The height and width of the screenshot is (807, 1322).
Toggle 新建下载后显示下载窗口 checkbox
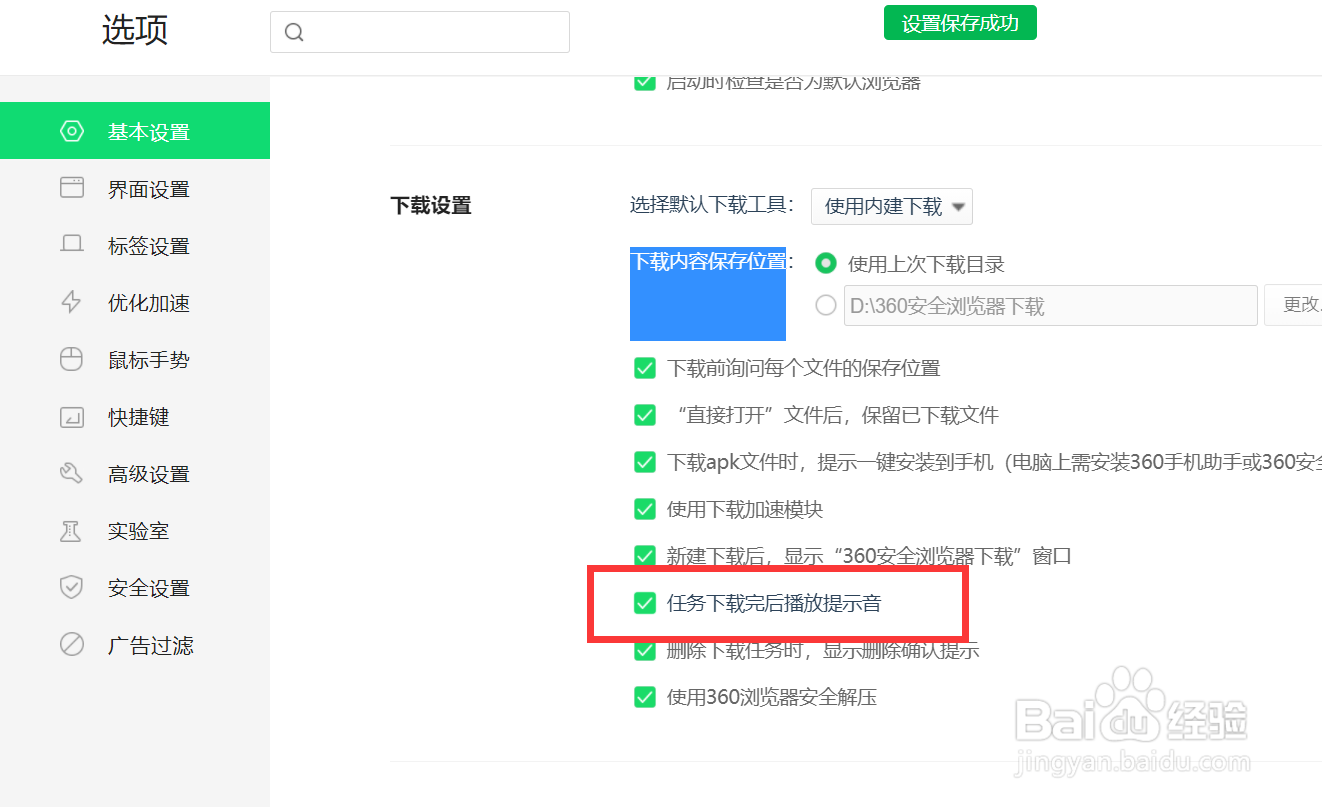(x=645, y=556)
